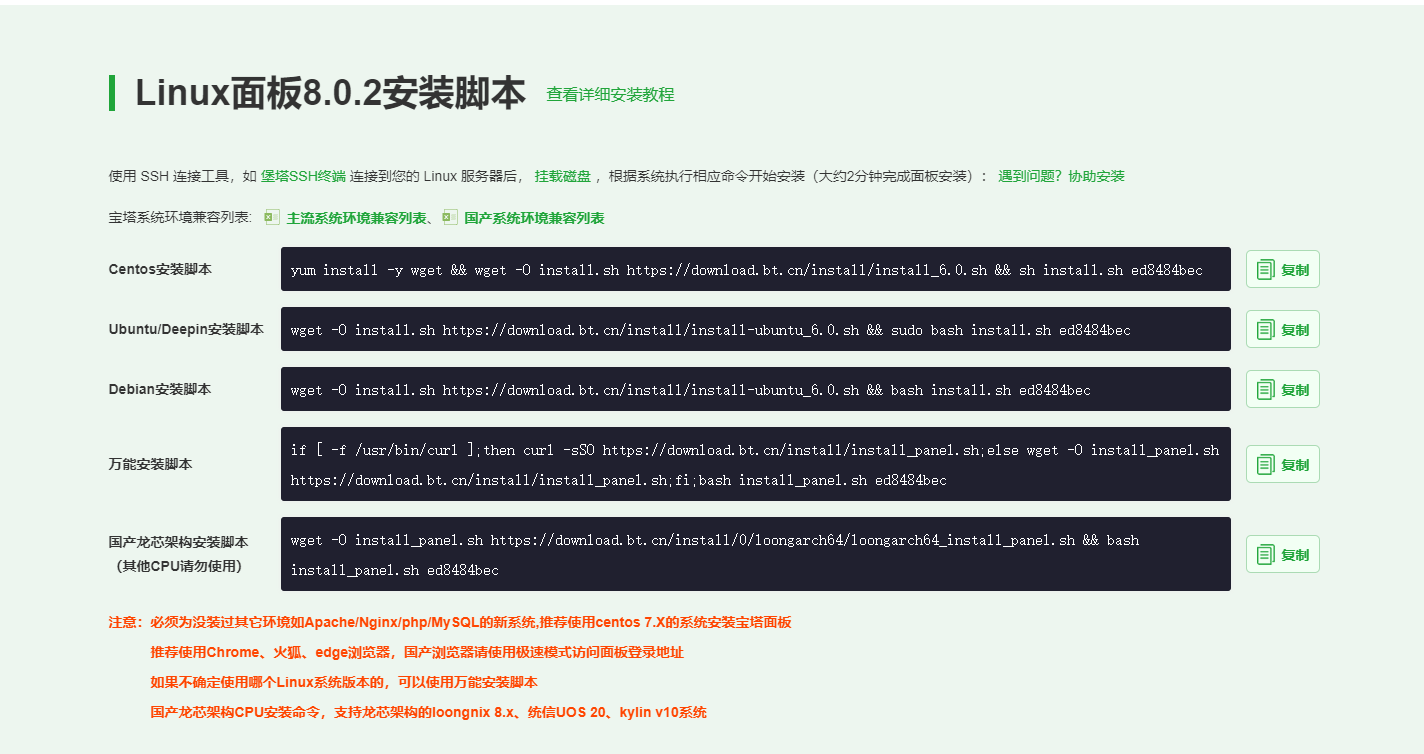Open 主流系统环境兼容列表 link
The width and height of the screenshot is (1424, 754).
[358, 218]
